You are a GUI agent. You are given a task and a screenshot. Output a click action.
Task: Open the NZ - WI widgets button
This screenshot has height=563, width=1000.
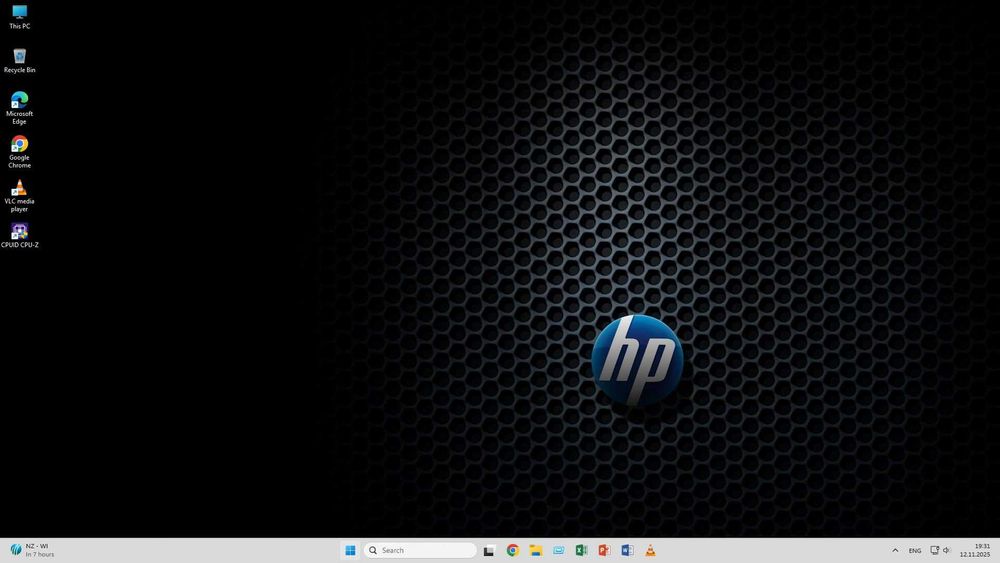click(x=33, y=550)
